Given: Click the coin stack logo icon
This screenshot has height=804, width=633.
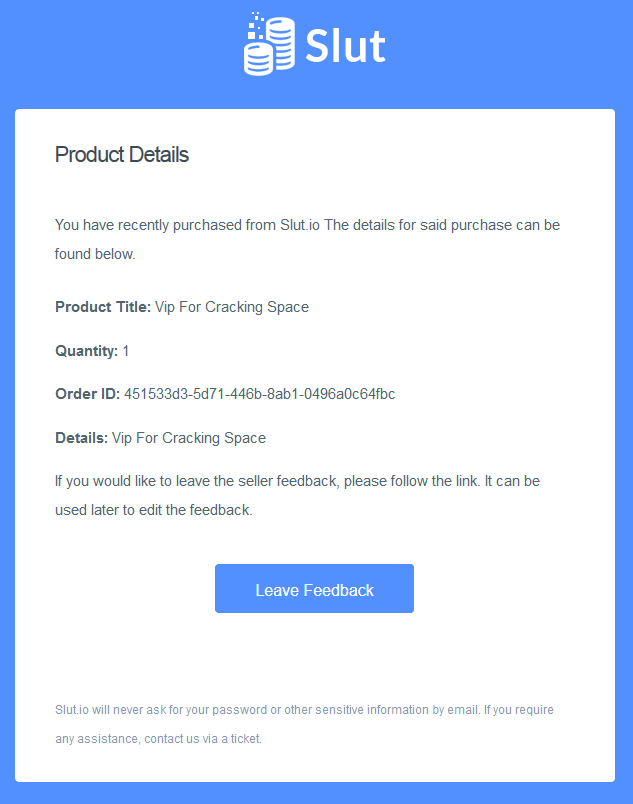Looking at the screenshot, I should (x=269, y=44).
